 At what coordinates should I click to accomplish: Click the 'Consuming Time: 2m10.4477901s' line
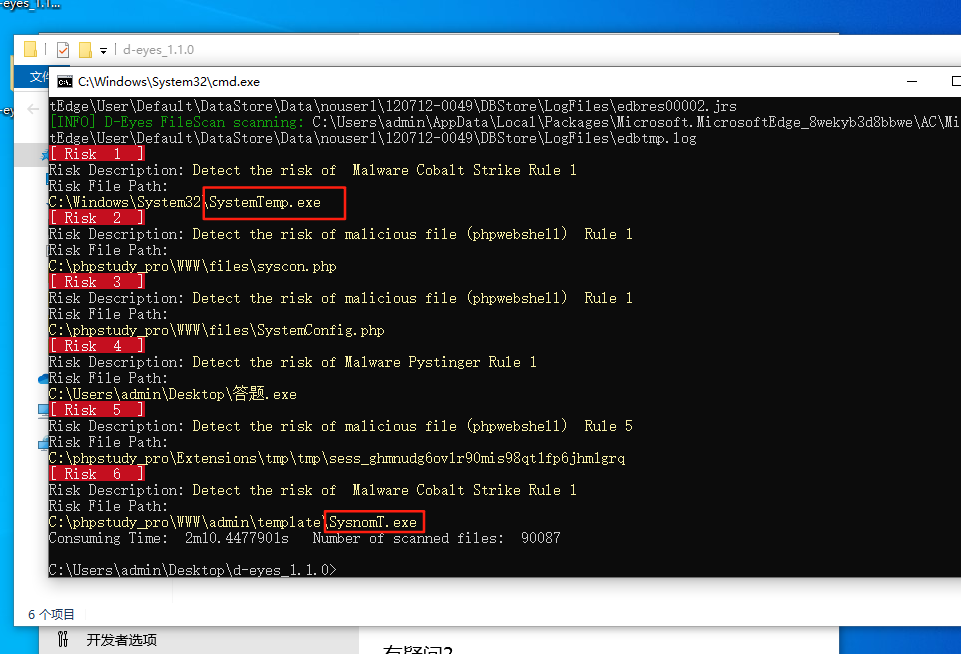pos(305,538)
